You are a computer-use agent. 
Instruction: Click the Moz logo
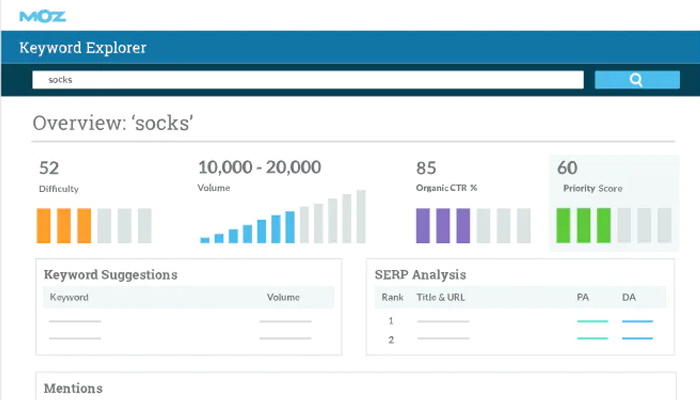(x=42, y=17)
